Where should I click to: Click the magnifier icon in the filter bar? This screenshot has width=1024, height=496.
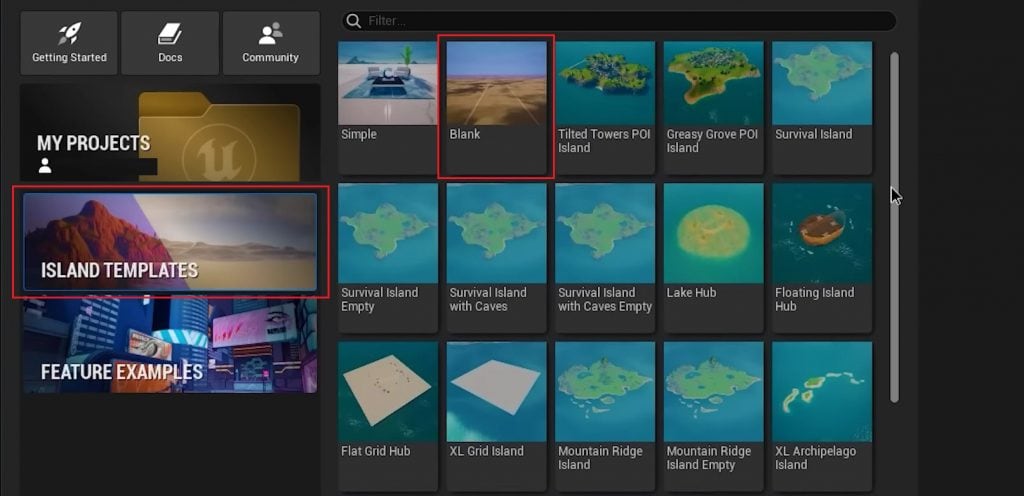coord(353,21)
